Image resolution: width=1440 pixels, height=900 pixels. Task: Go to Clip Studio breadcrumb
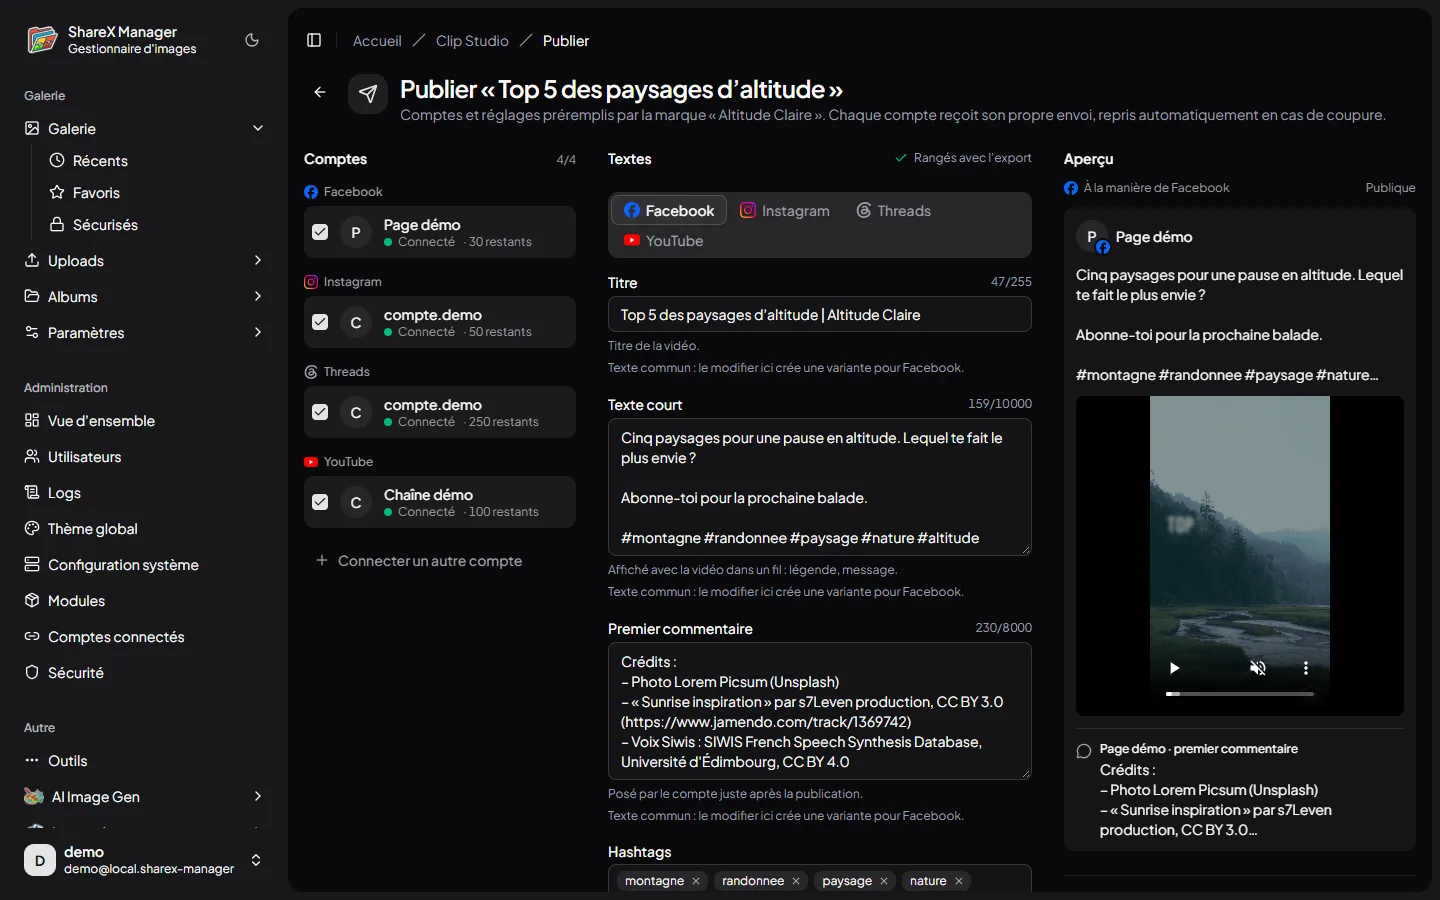472,41
